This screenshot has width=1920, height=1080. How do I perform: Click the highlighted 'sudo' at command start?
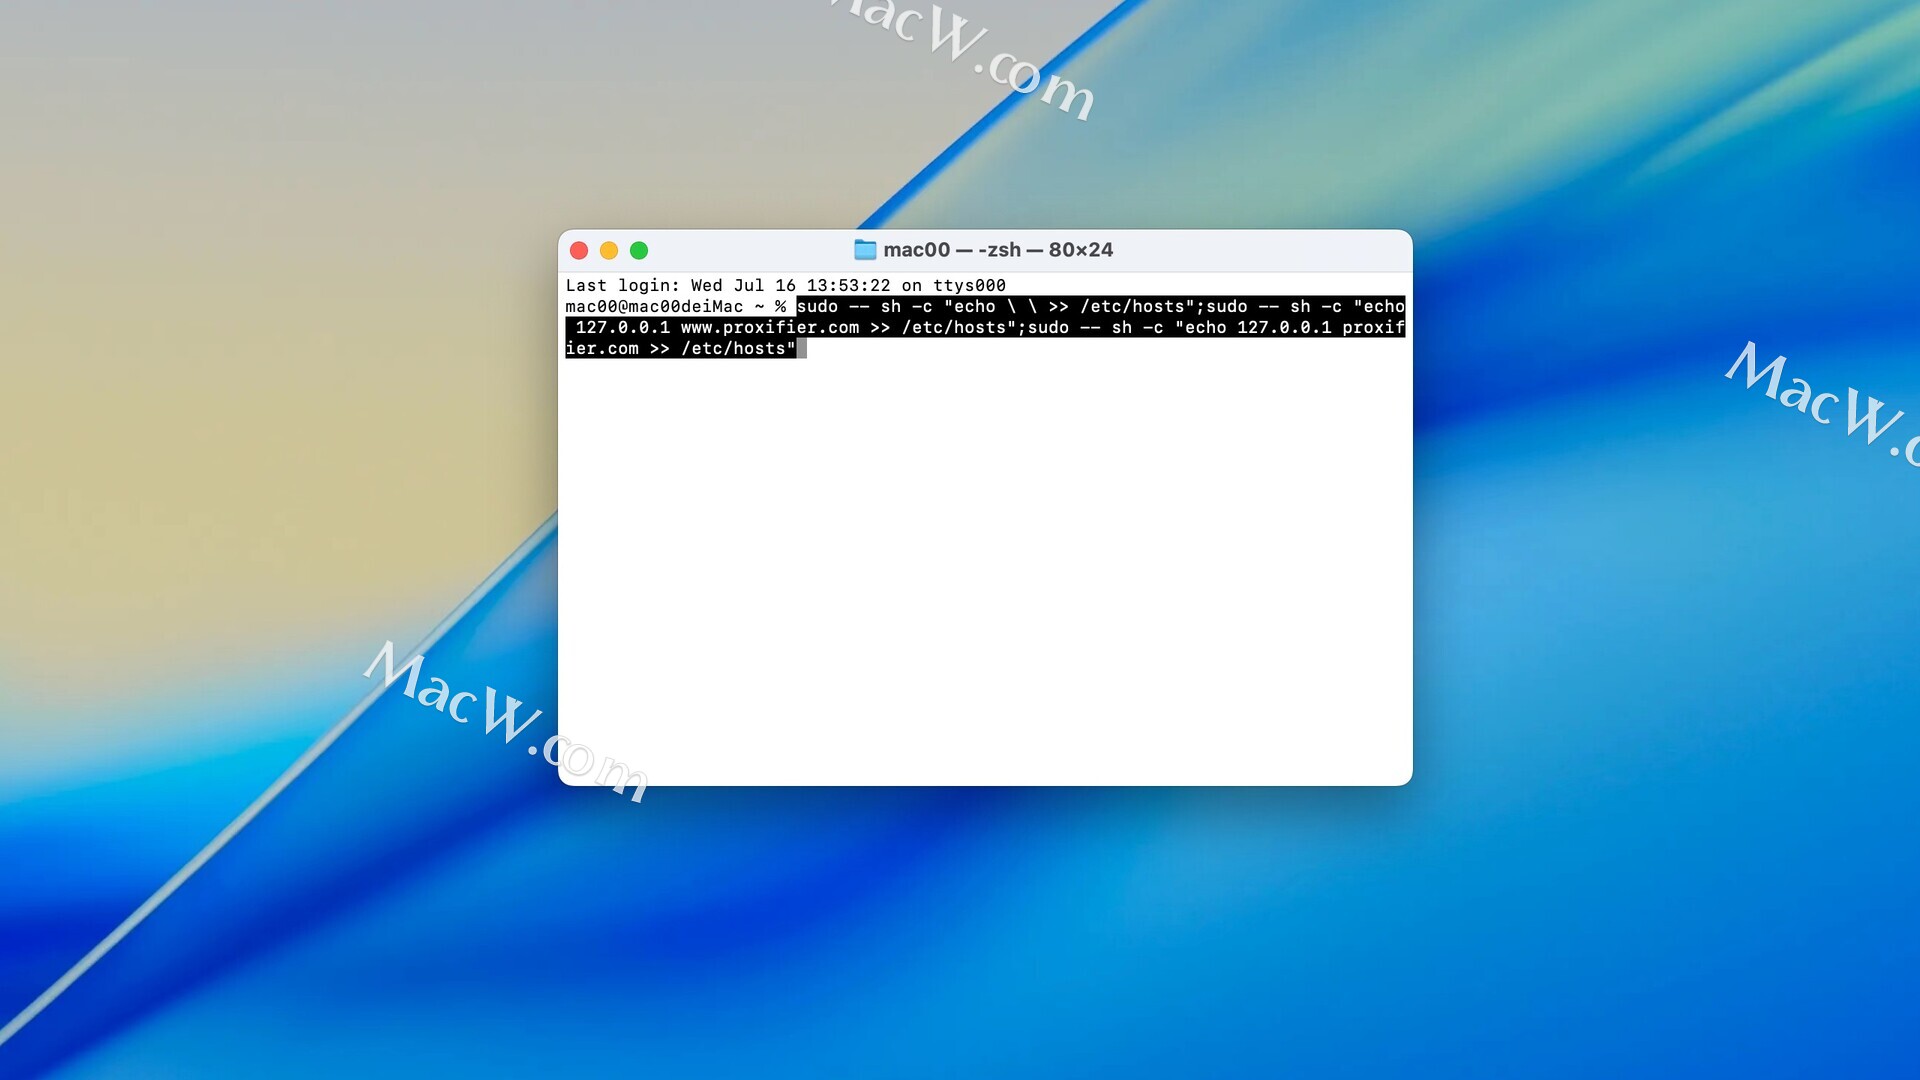(817, 307)
